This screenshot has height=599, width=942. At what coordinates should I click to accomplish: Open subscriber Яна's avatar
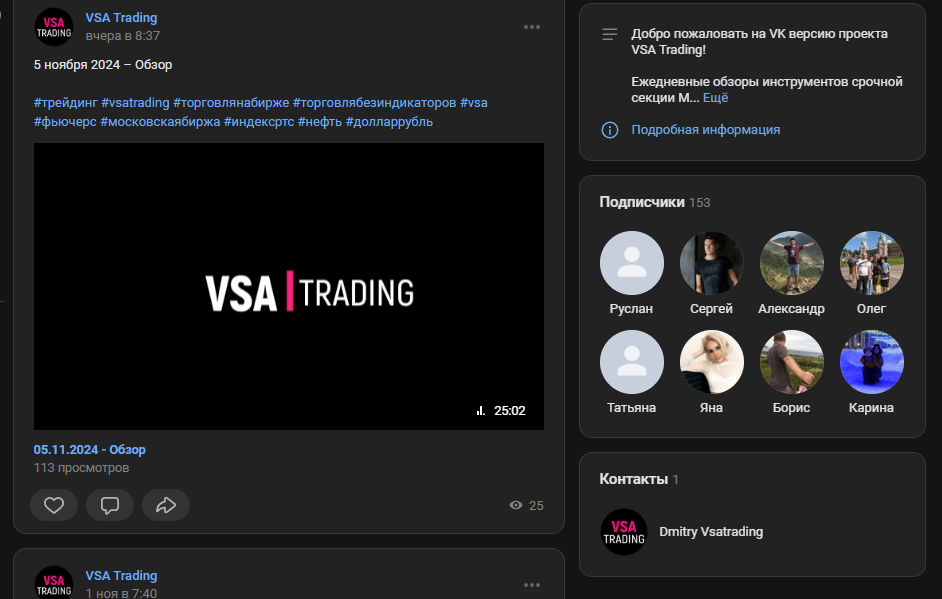point(711,362)
